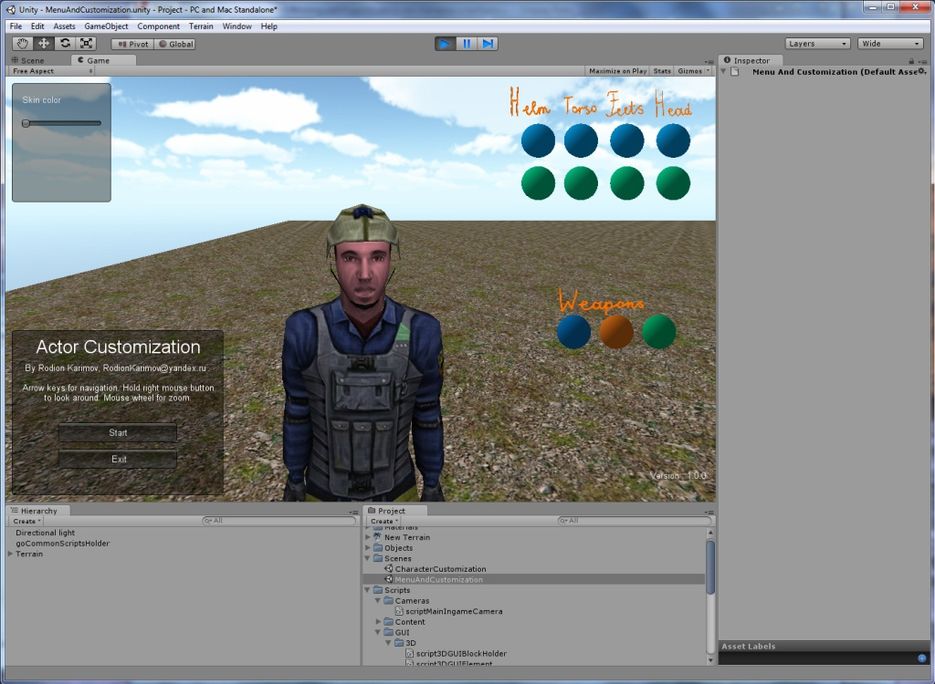
Task: Open the GameObject menu
Action: (x=106, y=26)
